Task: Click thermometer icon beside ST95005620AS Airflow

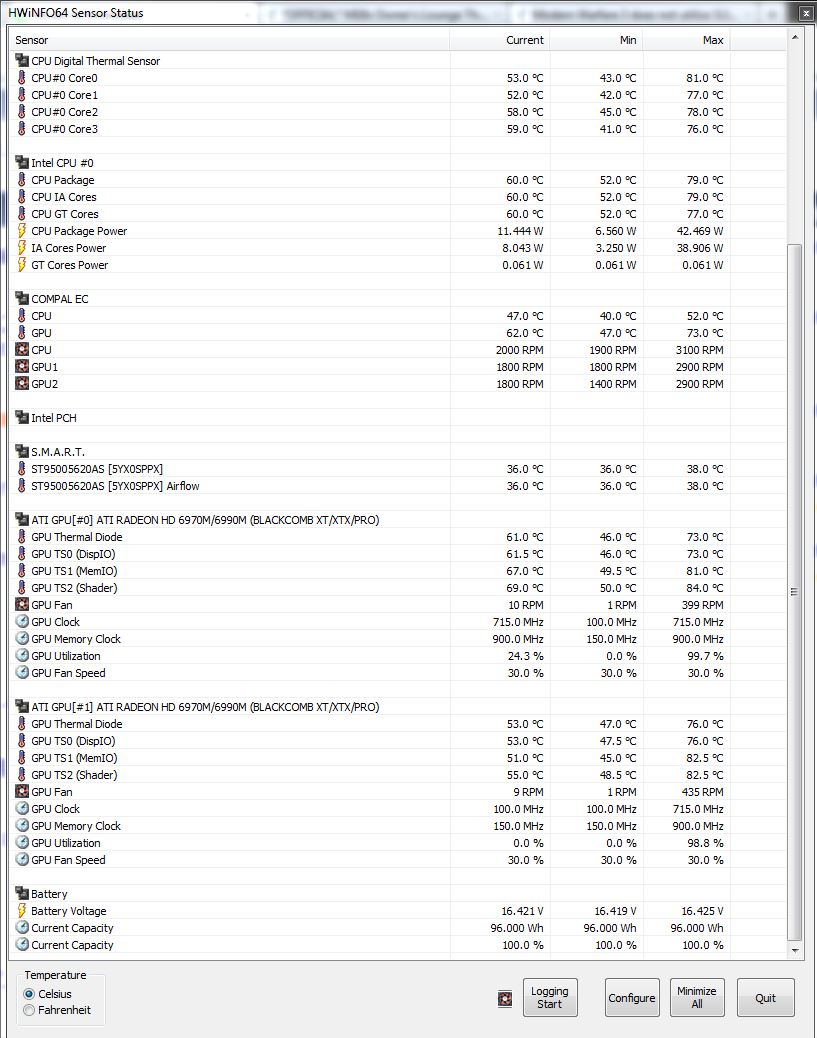Action: [22, 485]
